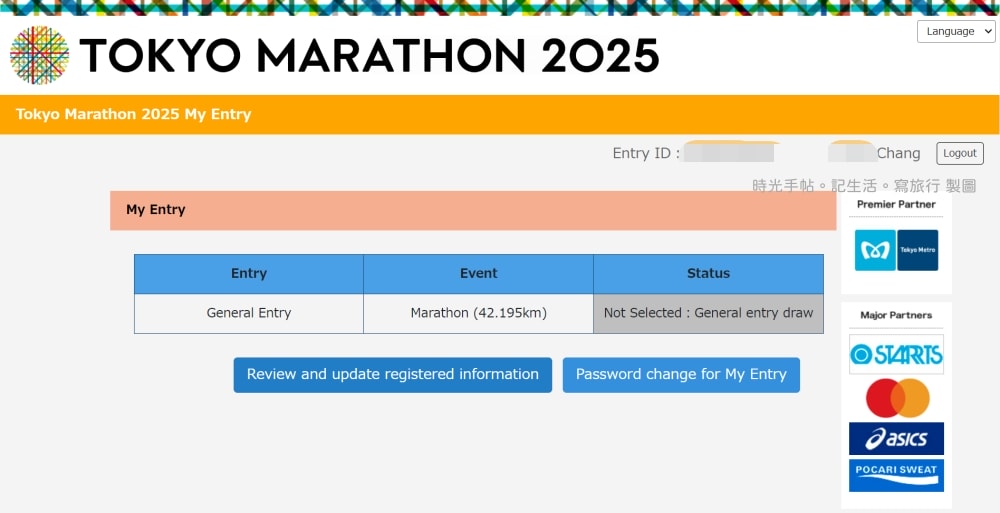Click the Entry ID label

pyautogui.click(x=645, y=153)
